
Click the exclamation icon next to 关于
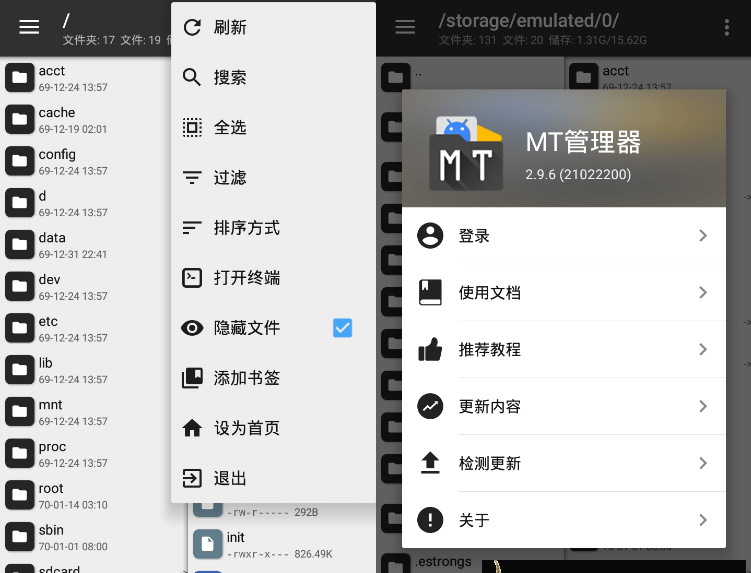[430, 520]
